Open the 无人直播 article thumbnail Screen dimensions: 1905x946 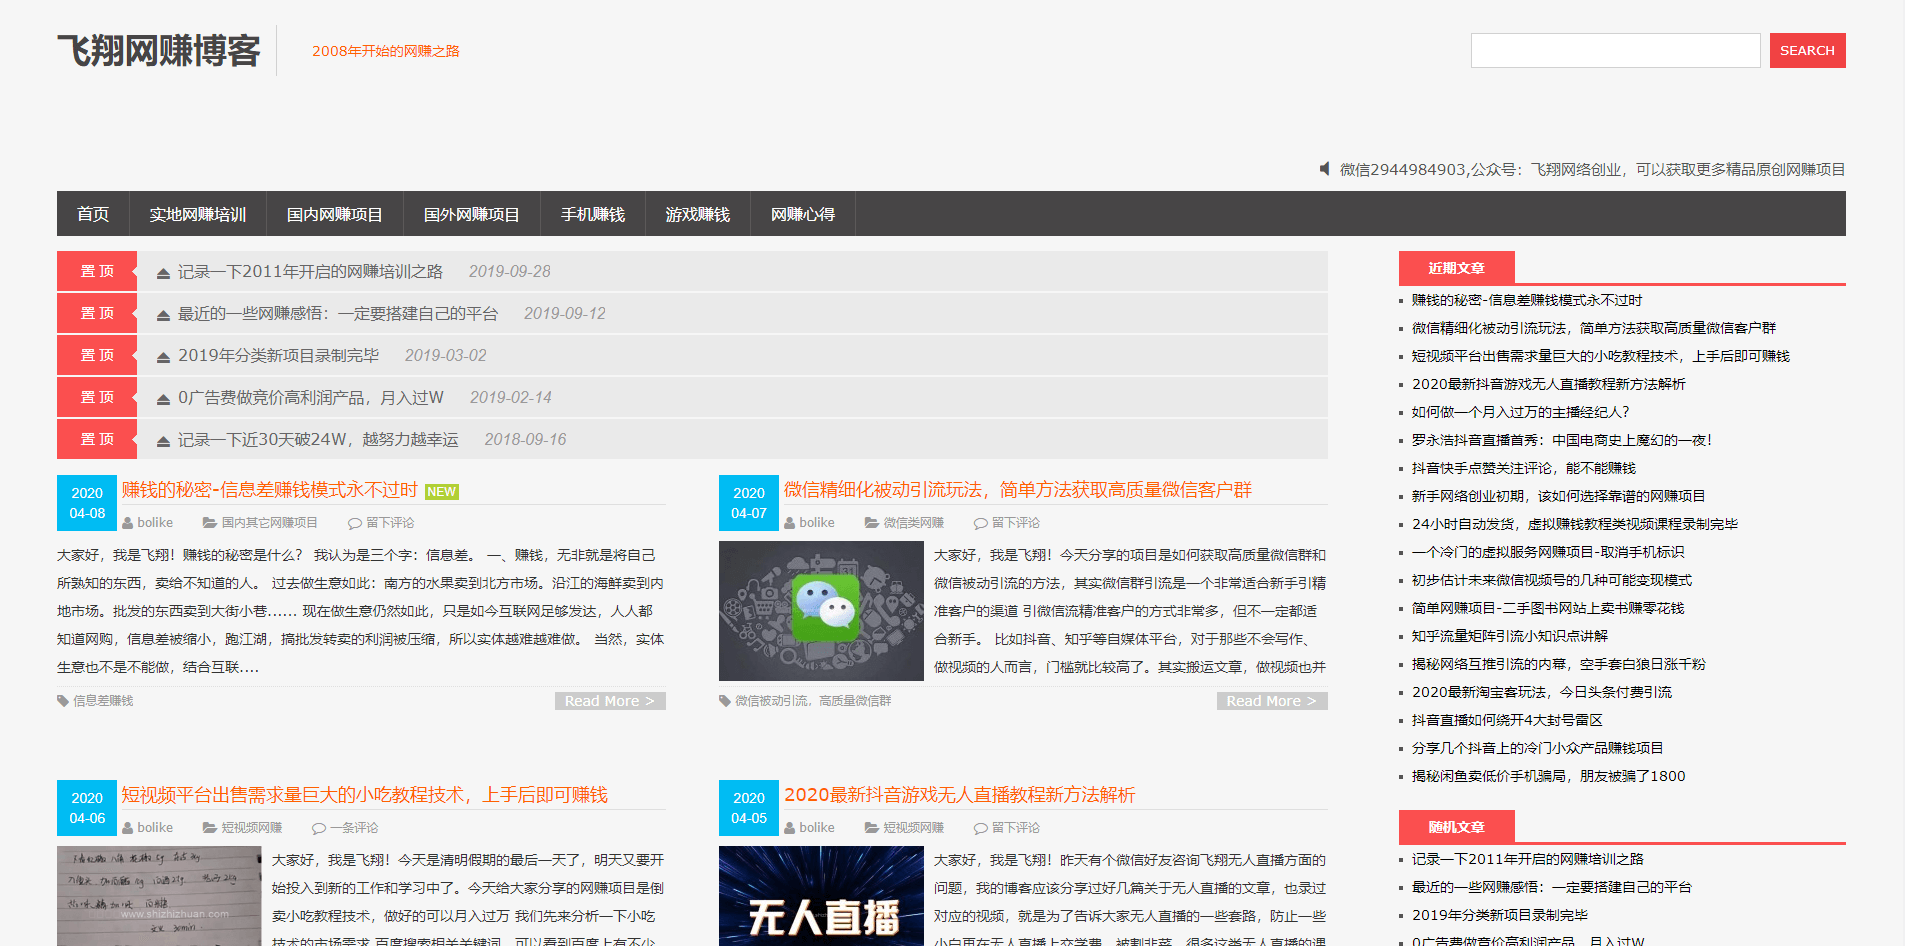[821, 896]
